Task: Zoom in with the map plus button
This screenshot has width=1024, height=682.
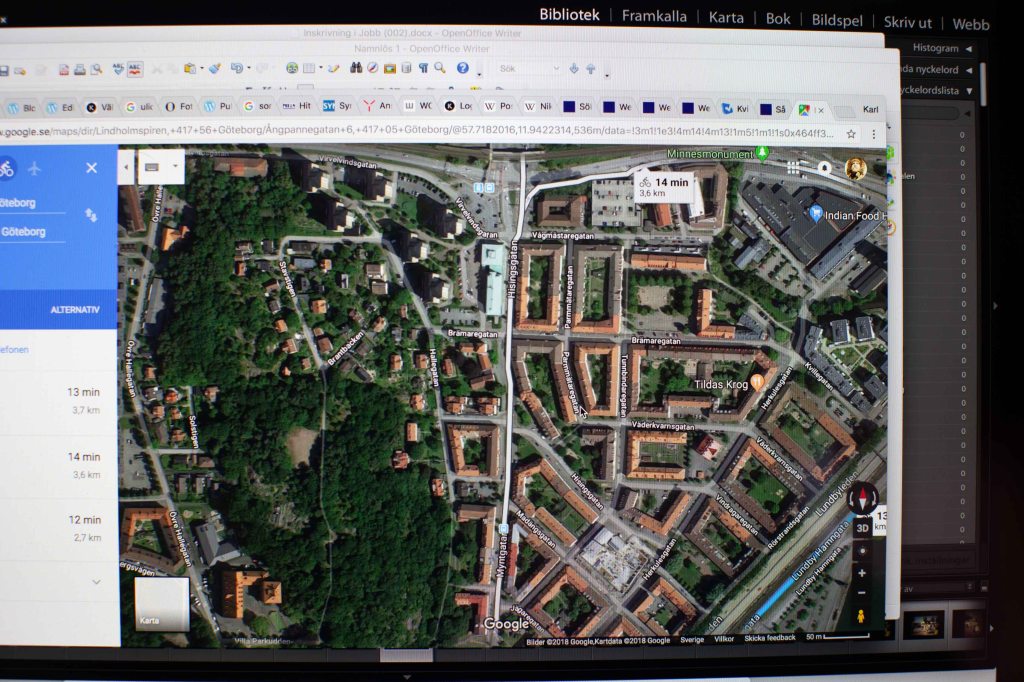Action: point(861,573)
